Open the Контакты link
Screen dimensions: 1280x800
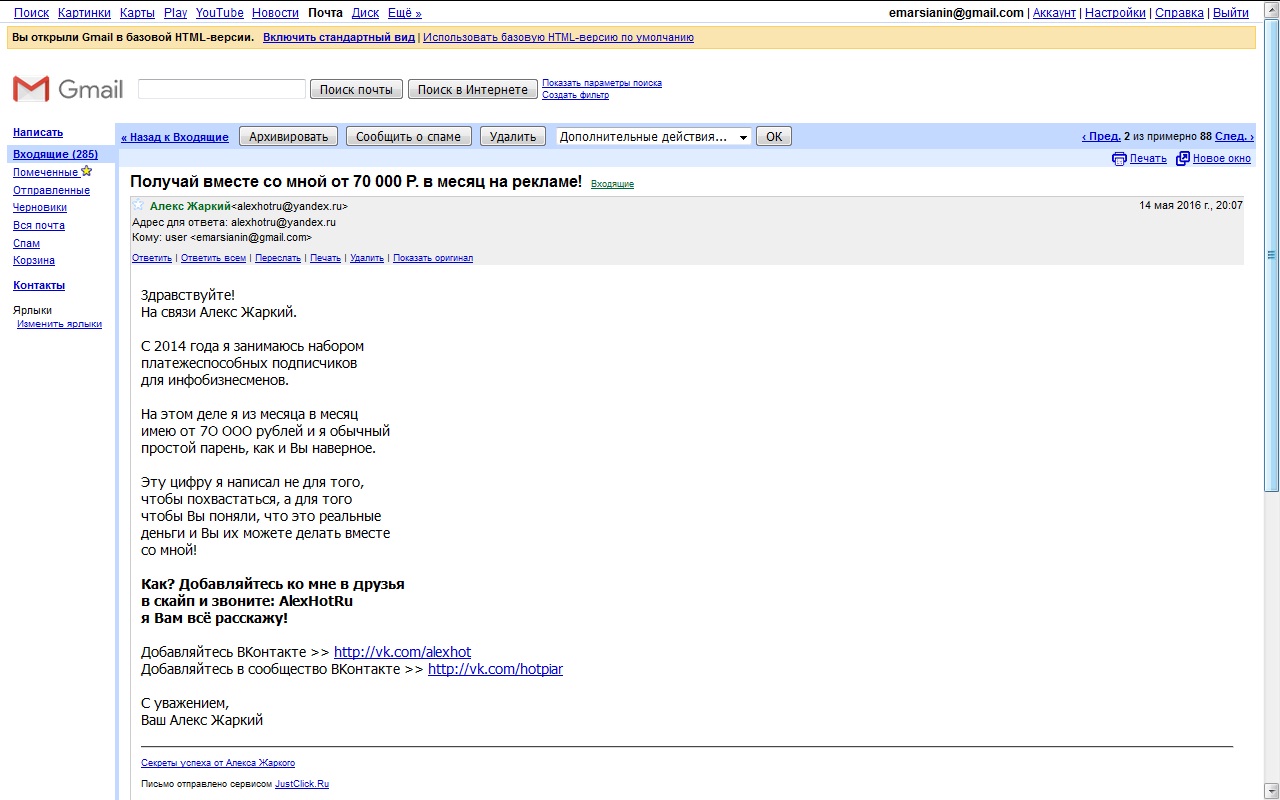tap(39, 285)
